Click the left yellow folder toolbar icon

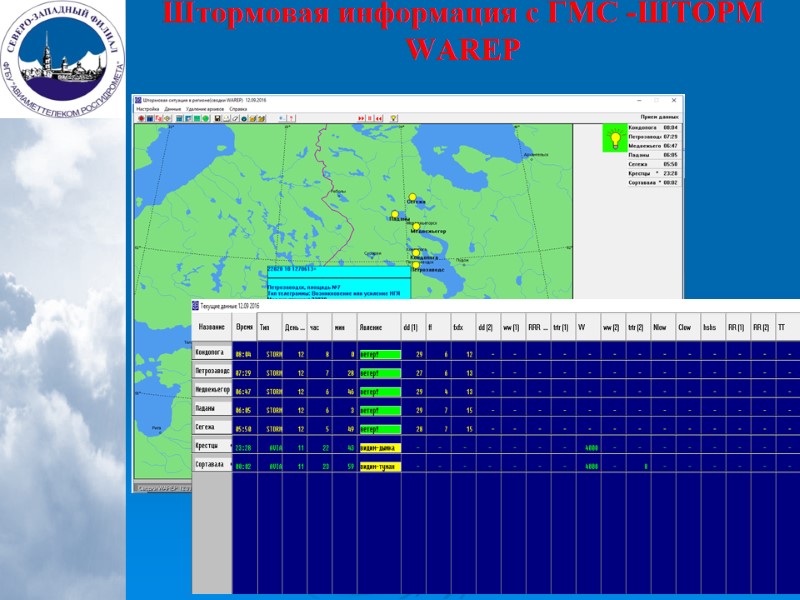tap(253, 118)
